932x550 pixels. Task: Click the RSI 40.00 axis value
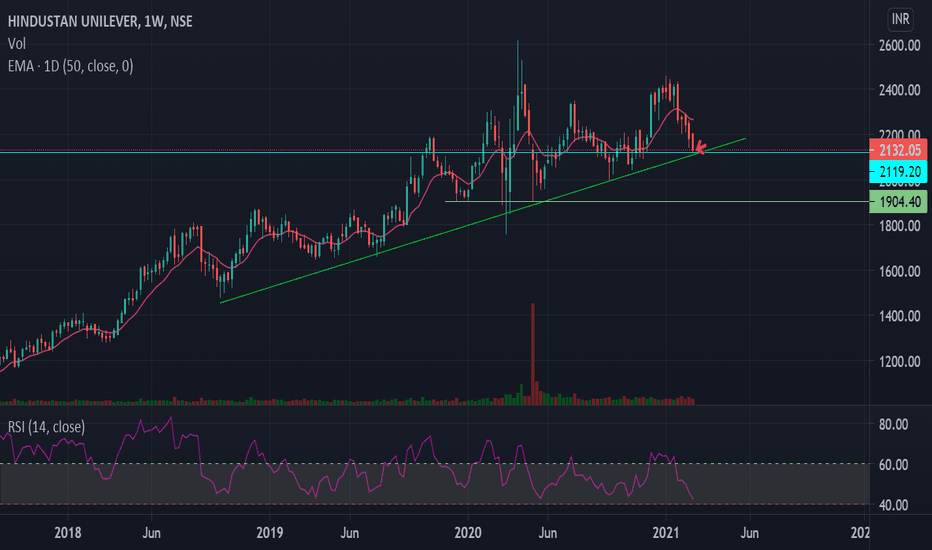(893, 505)
